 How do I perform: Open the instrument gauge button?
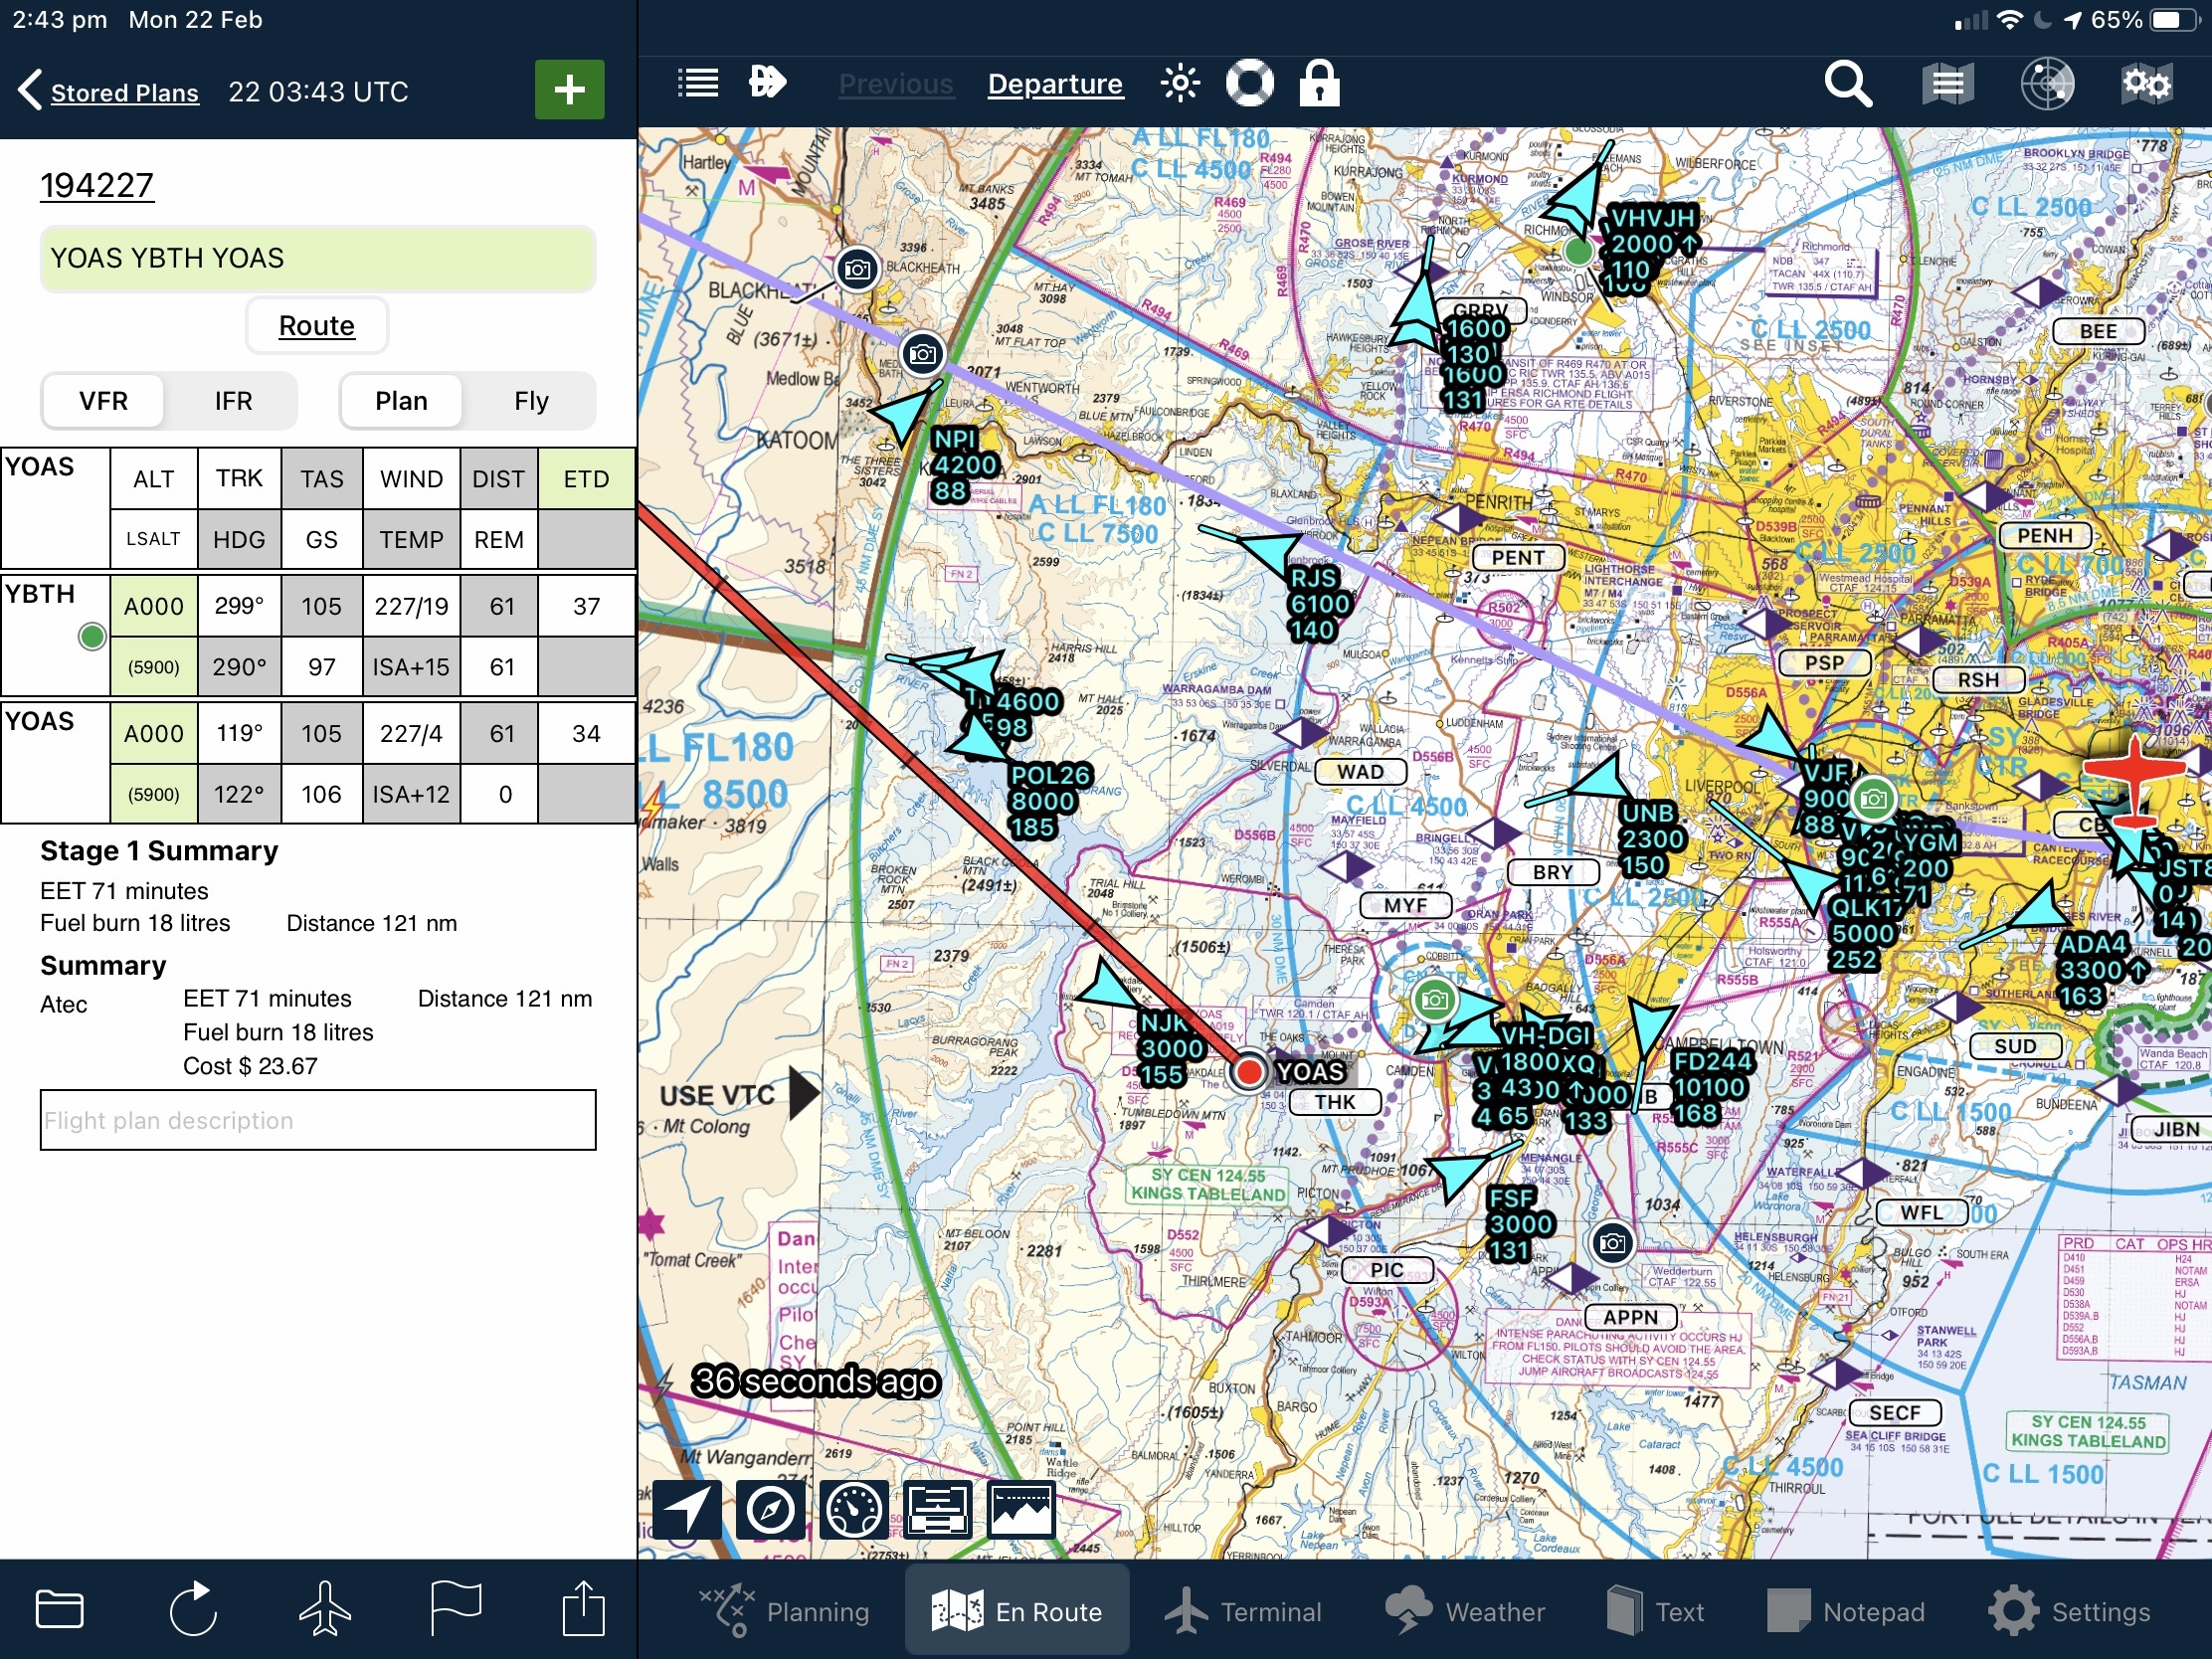point(853,1509)
